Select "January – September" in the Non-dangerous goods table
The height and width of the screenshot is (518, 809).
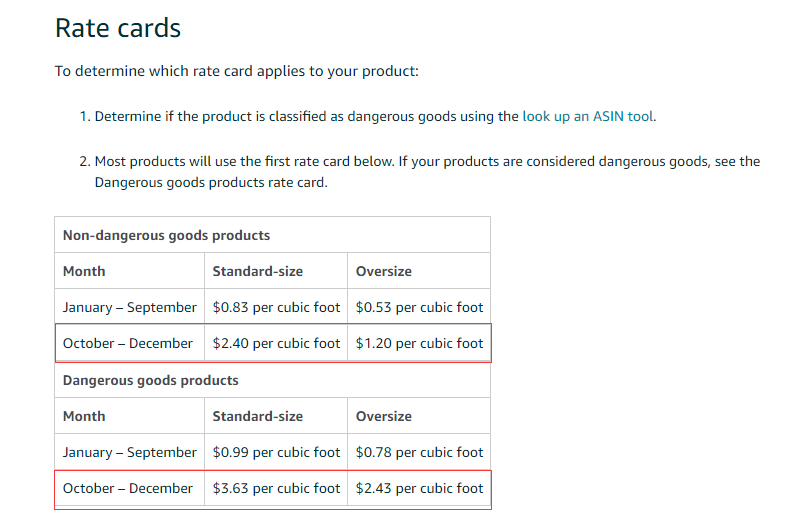[x=130, y=307]
